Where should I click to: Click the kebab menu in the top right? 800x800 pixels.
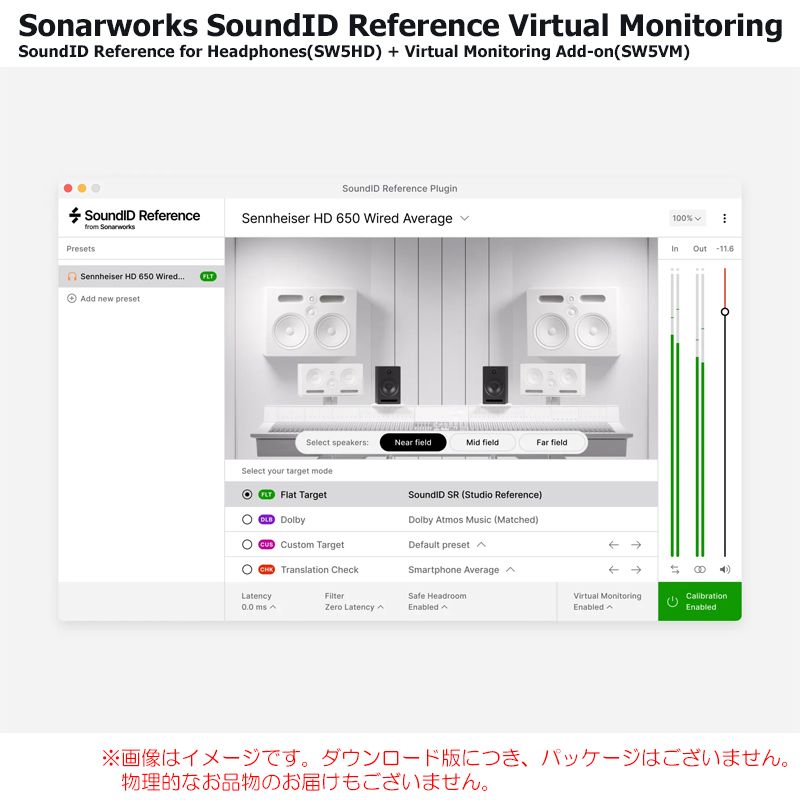[725, 218]
